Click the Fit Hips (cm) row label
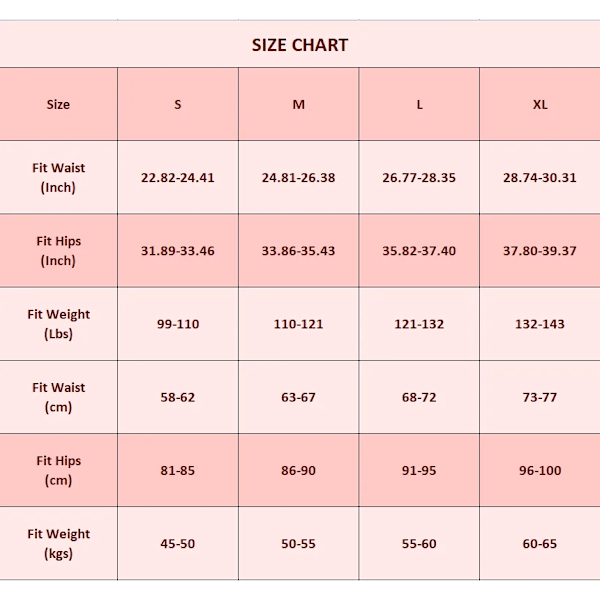600x600 pixels. pos(58,470)
